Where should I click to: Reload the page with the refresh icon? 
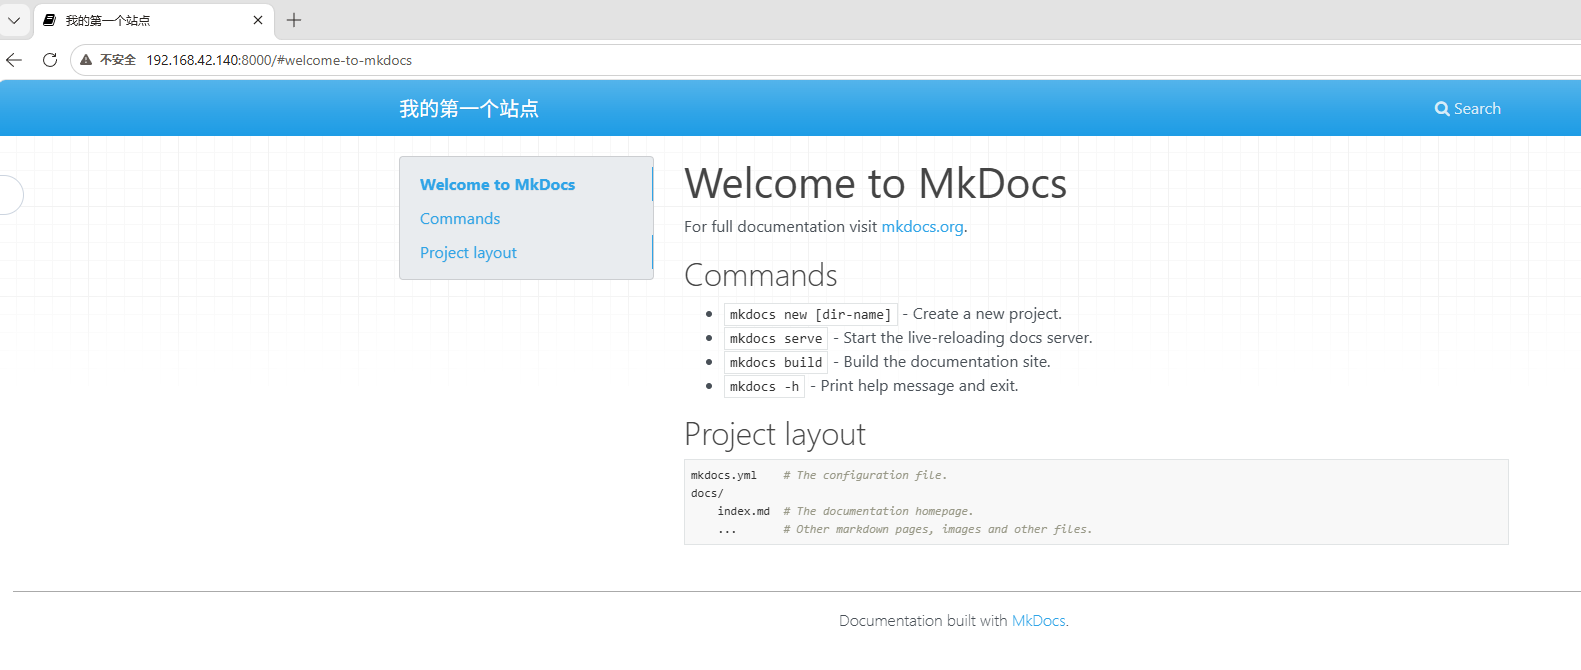(50, 60)
